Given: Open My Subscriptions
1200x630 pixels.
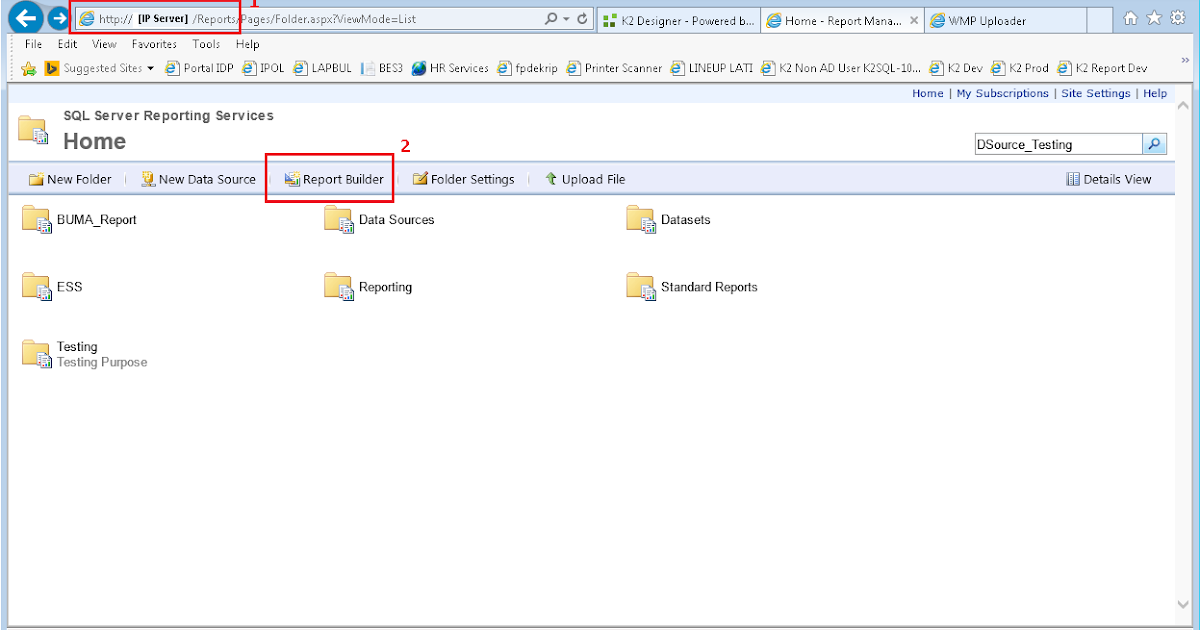Looking at the screenshot, I should 1001,93.
